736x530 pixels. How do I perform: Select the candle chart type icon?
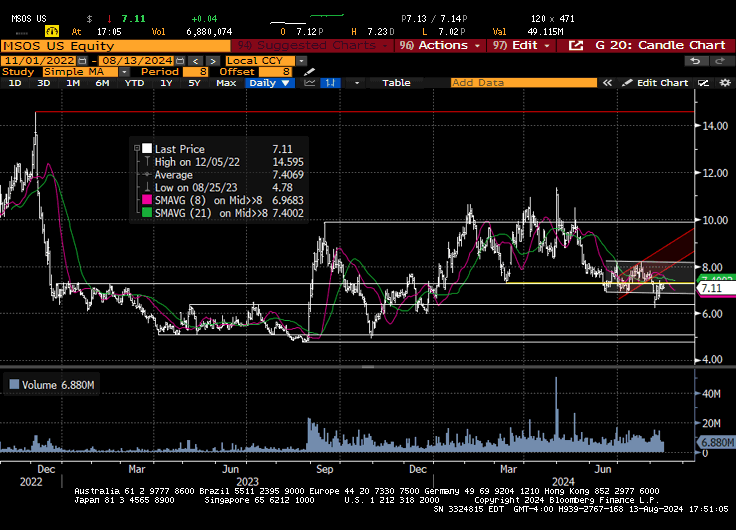coord(330,83)
